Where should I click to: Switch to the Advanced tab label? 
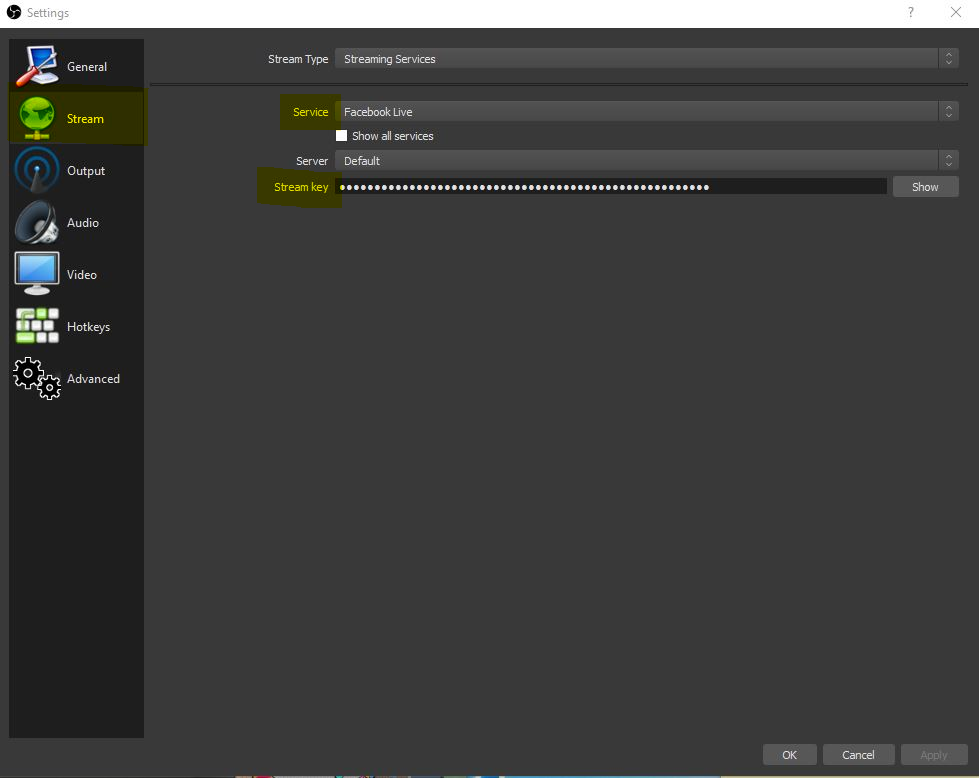(x=93, y=379)
